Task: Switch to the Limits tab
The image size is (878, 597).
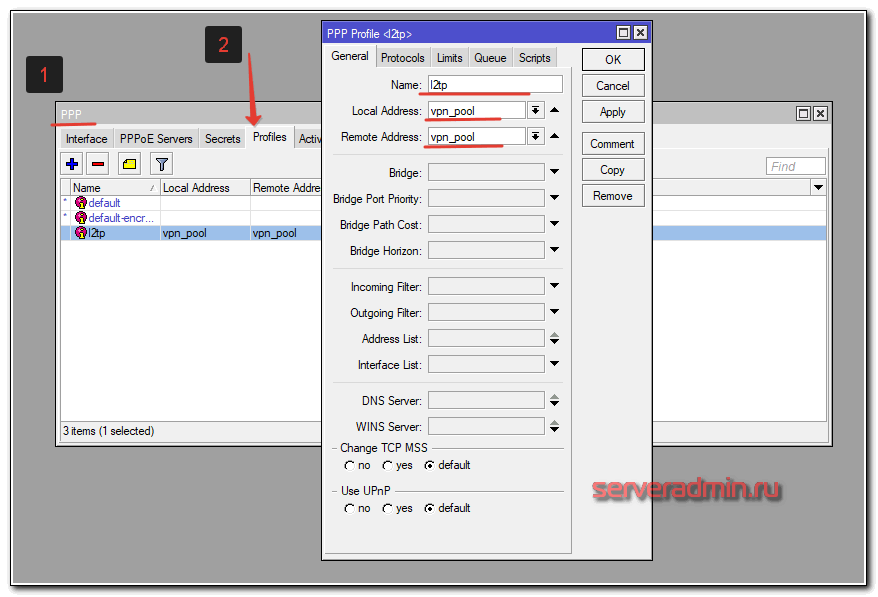Action: coord(450,58)
